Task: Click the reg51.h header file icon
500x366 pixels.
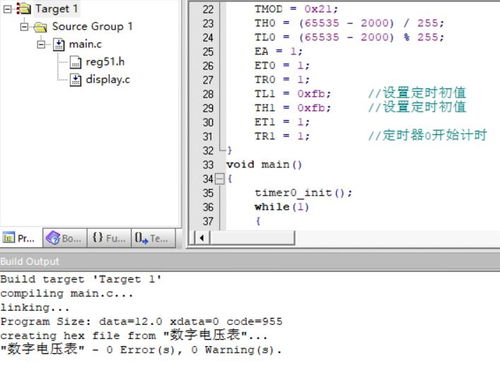Action: 75,62
